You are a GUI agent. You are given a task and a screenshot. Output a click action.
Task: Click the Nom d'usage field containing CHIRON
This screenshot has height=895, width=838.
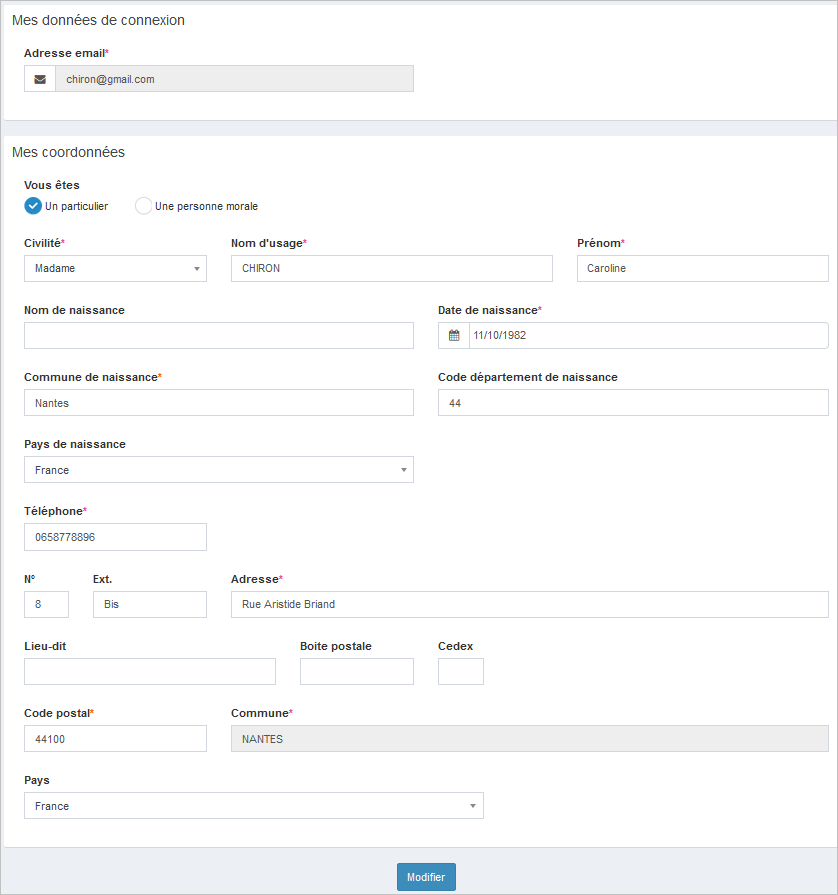click(x=391, y=268)
